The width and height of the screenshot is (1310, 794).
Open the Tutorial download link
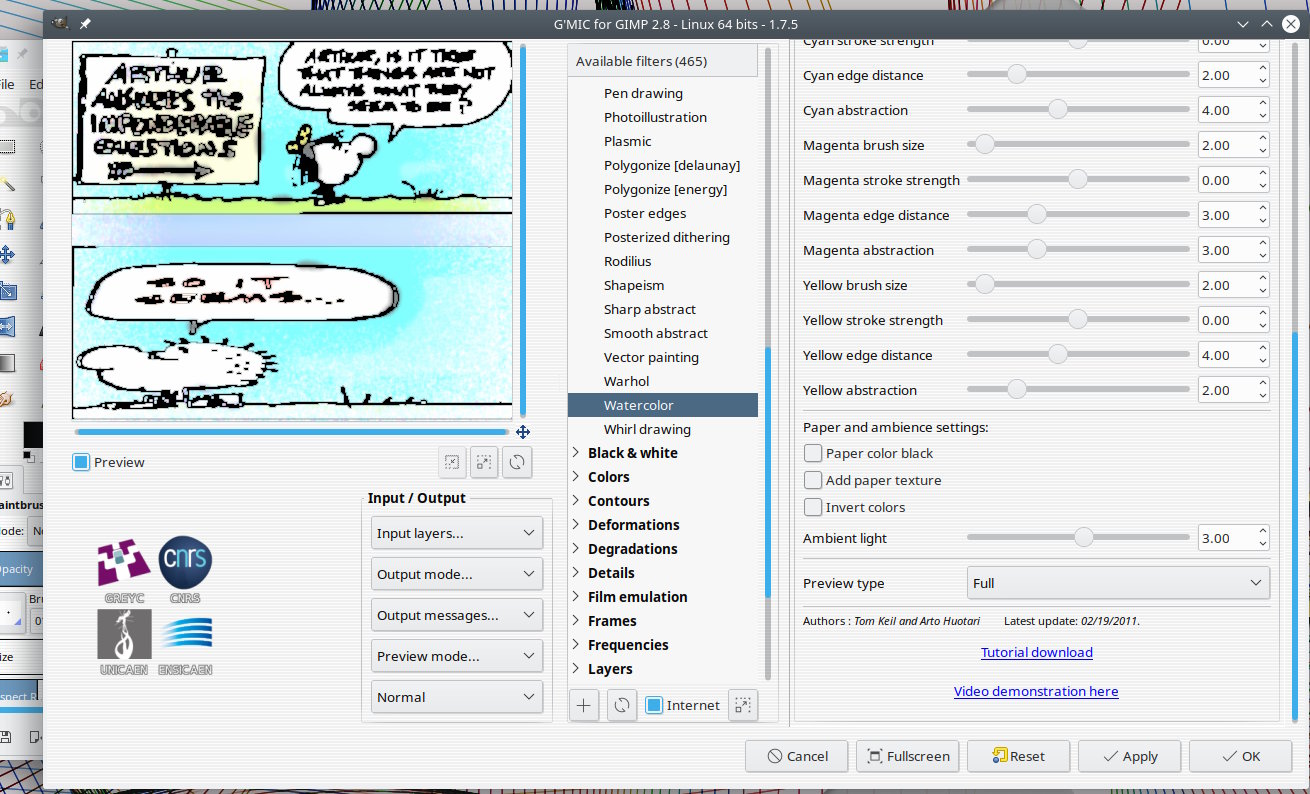[x=1036, y=652]
